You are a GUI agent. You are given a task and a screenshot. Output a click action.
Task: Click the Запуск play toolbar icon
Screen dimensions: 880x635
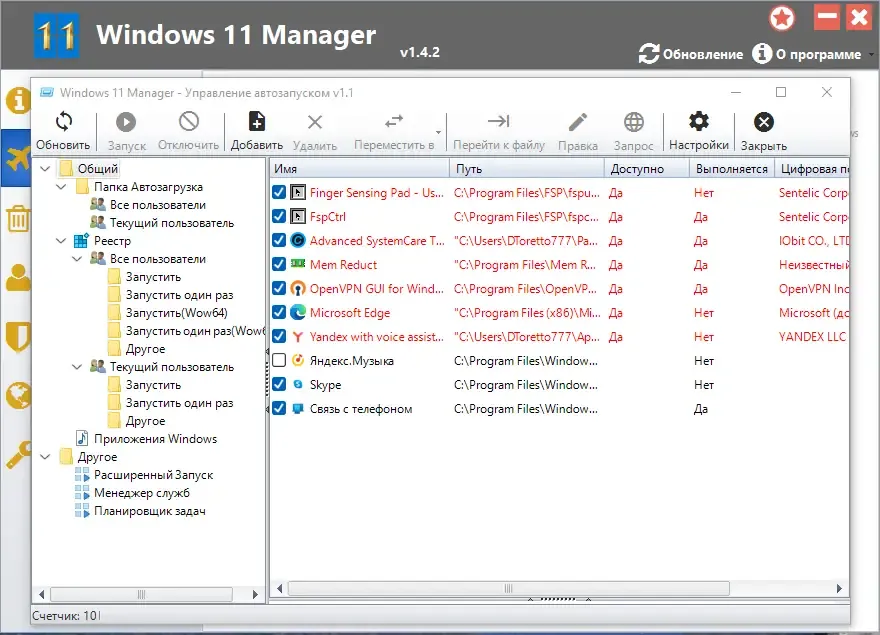point(126,122)
